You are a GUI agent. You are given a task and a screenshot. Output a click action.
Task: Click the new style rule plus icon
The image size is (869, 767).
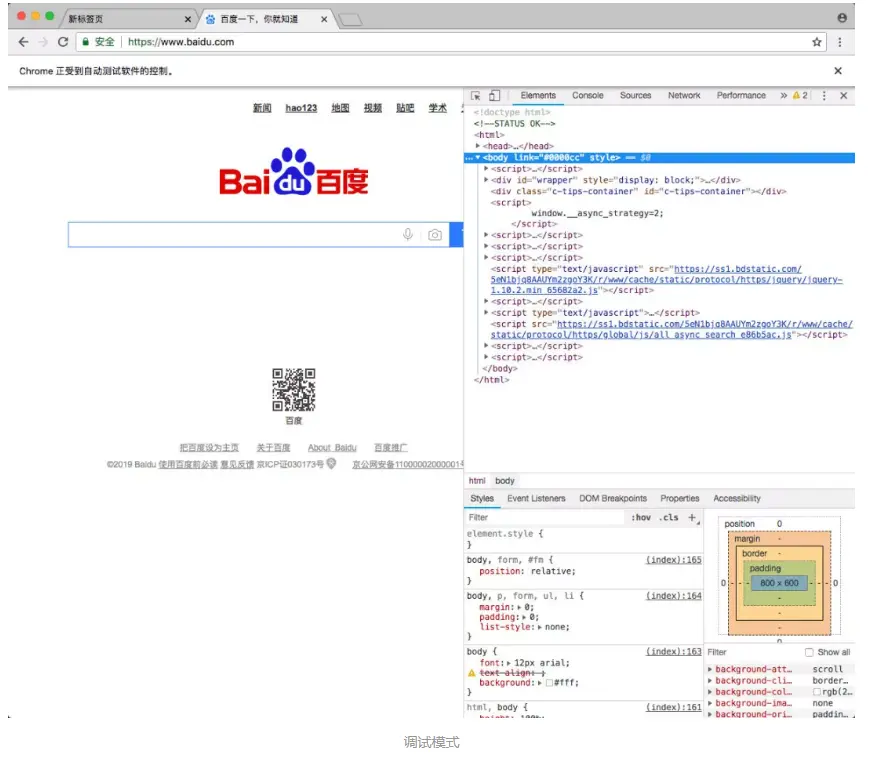[693, 518]
